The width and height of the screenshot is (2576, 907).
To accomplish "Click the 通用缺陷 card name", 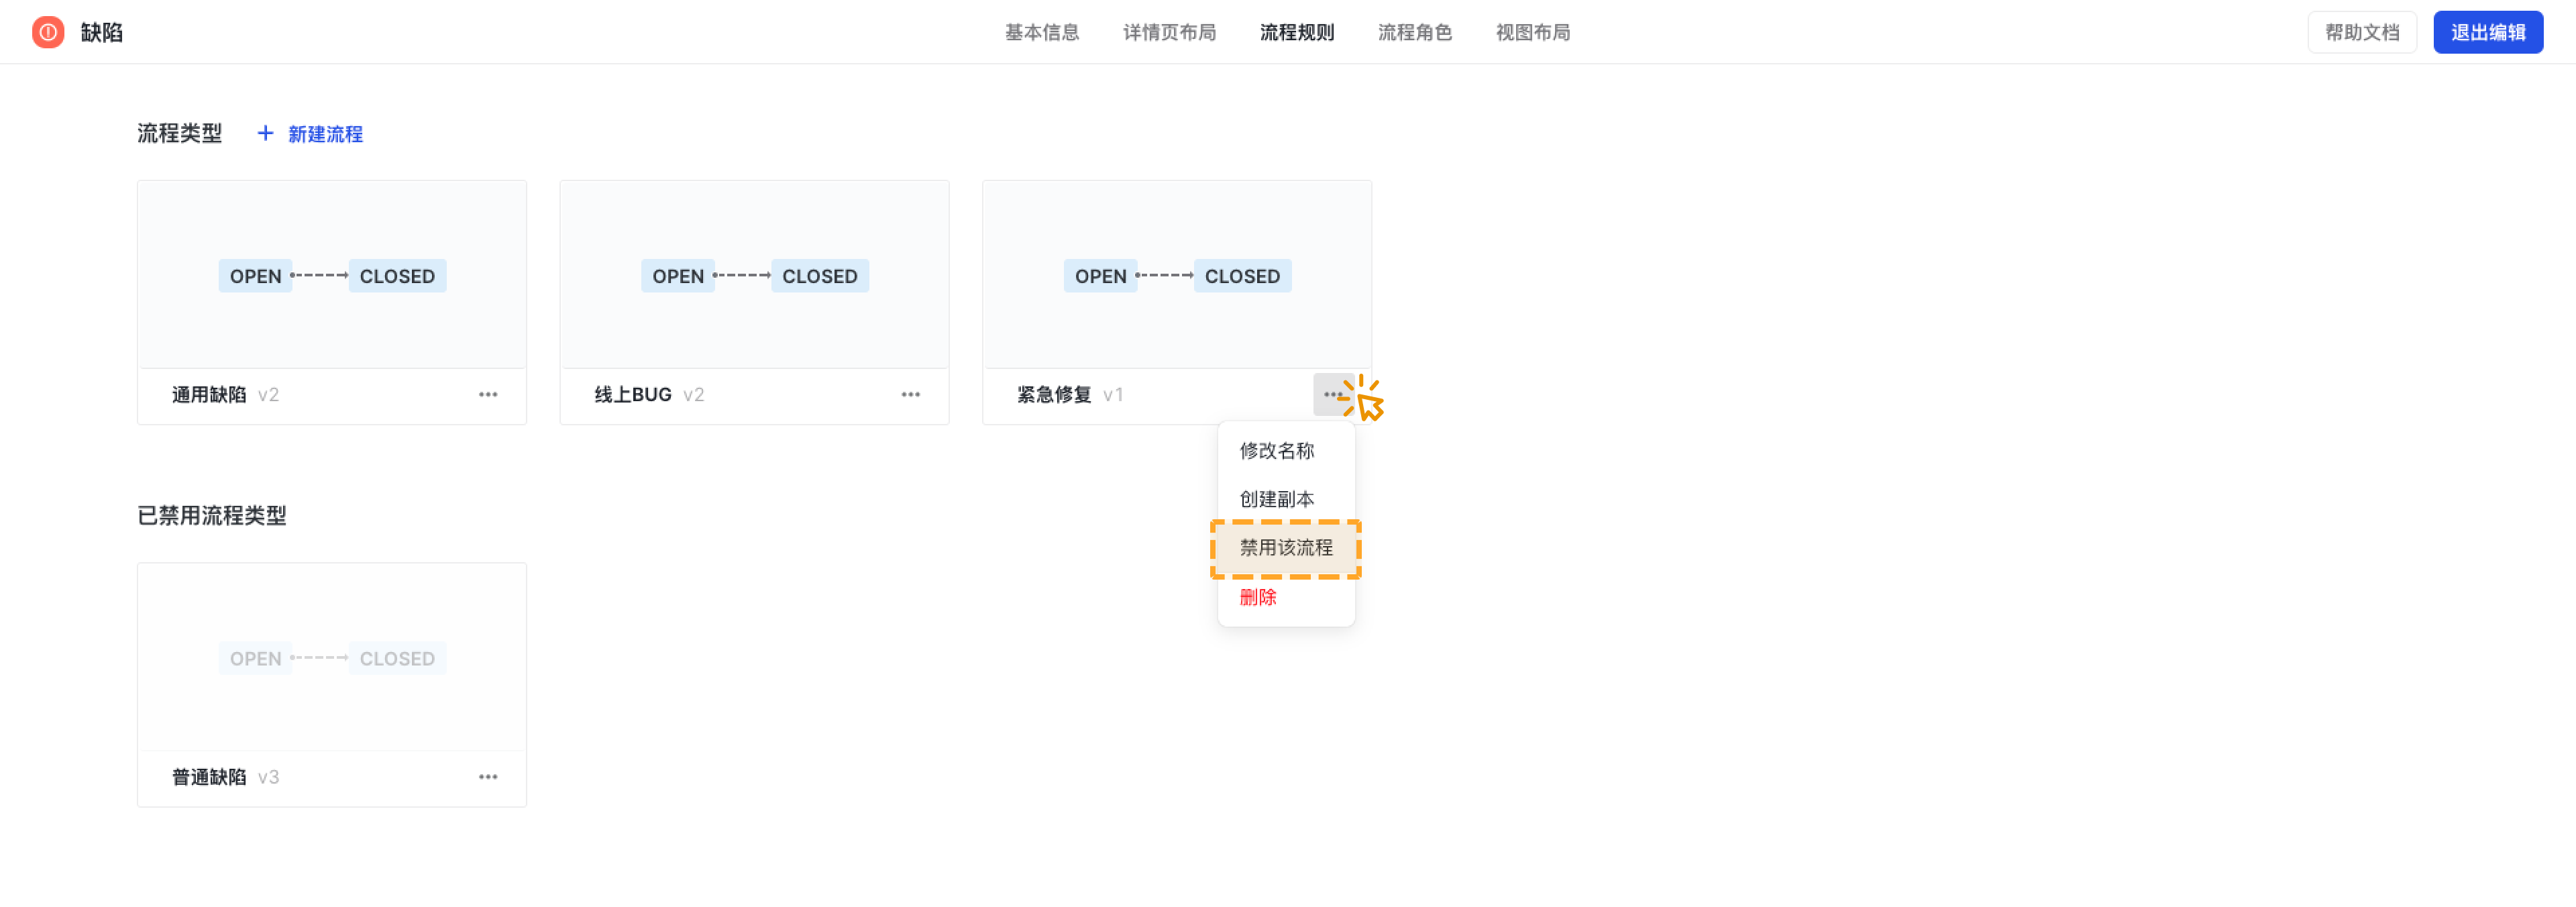I will pos(209,395).
